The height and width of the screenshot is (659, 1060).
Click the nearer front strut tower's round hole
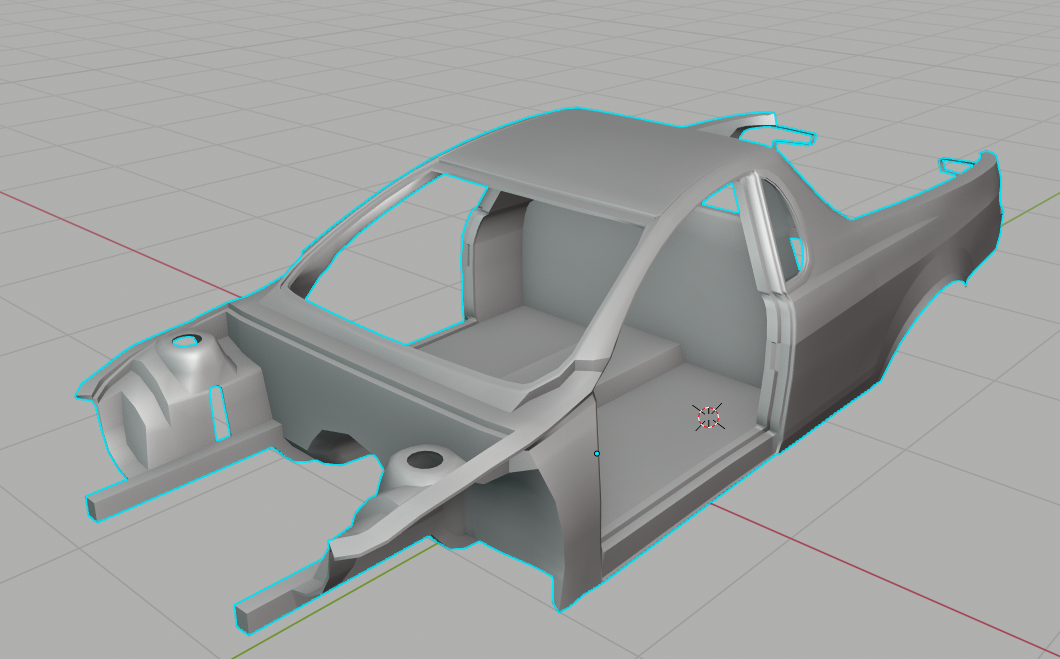click(424, 460)
